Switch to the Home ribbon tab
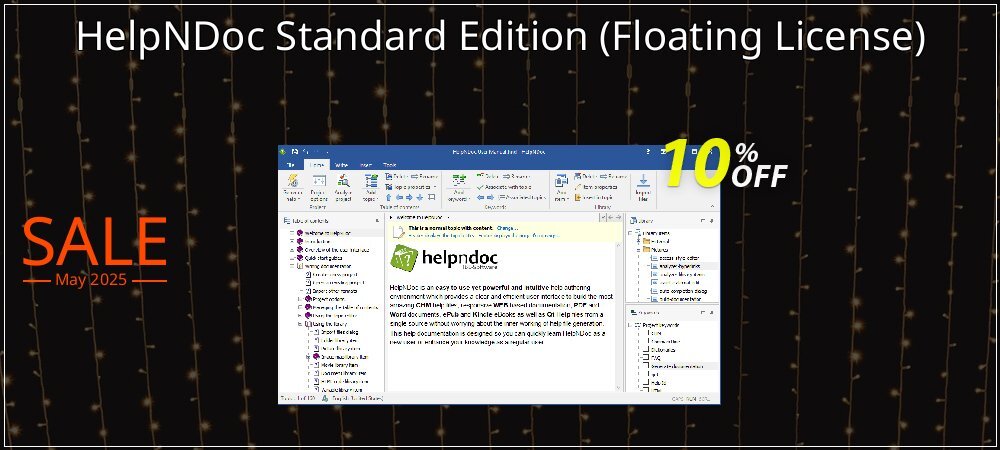 316,164
